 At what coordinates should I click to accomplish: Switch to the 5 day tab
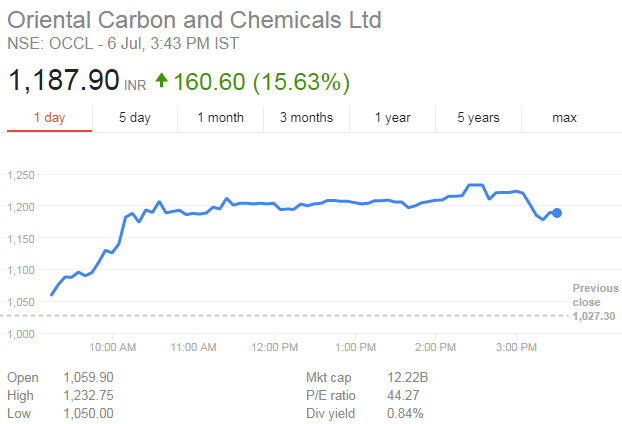[134, 118]
